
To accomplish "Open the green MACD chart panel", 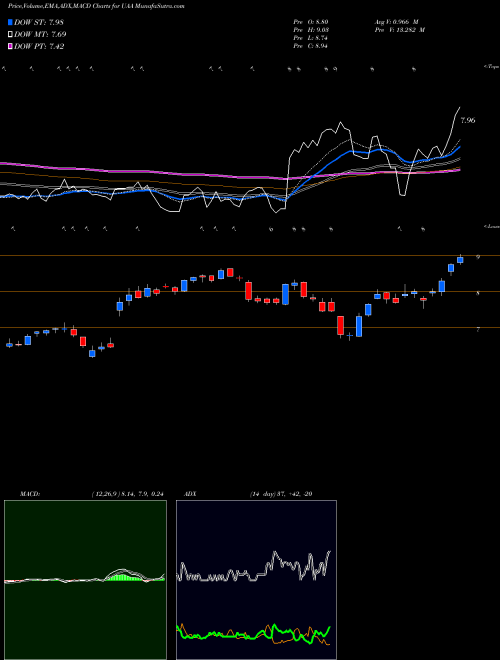I will [x=85, y=580].
